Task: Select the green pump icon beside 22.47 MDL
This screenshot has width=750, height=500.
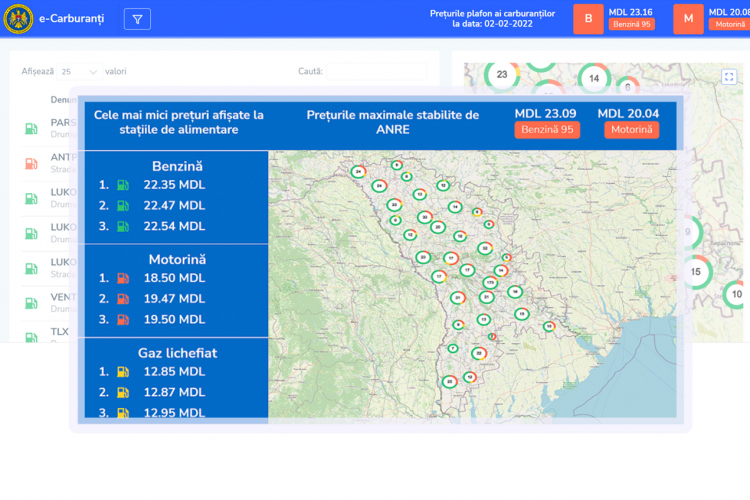Action: pos(123,206)
